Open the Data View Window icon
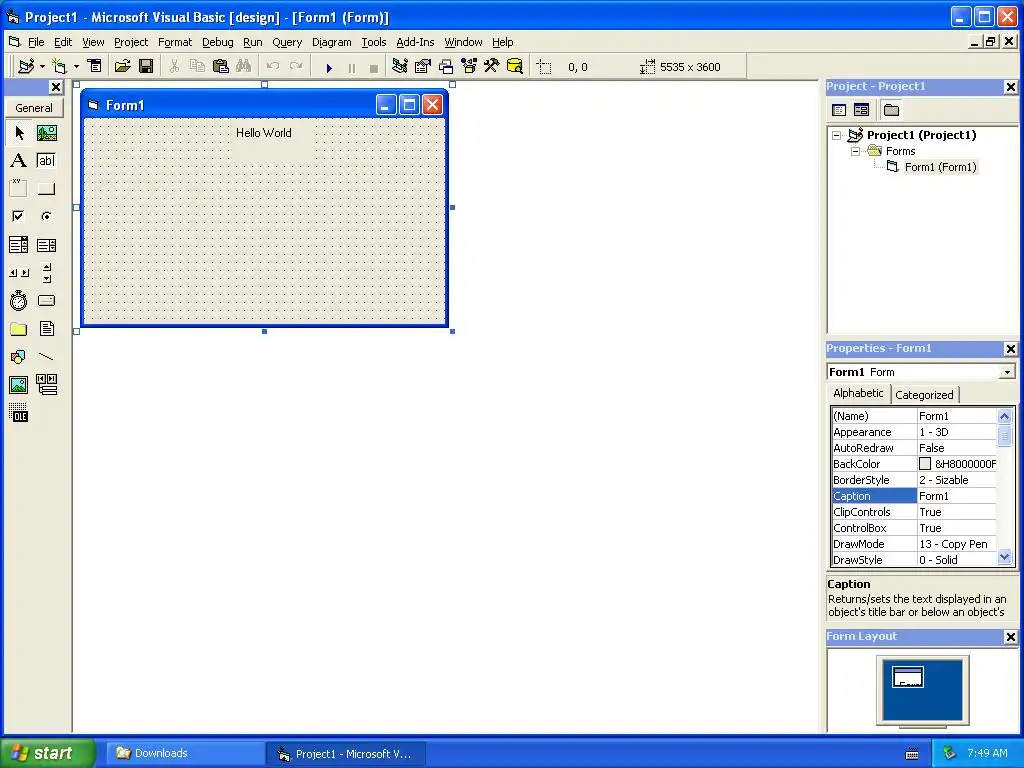Viewport: 1024px width, 768px height. pos(515,67)
